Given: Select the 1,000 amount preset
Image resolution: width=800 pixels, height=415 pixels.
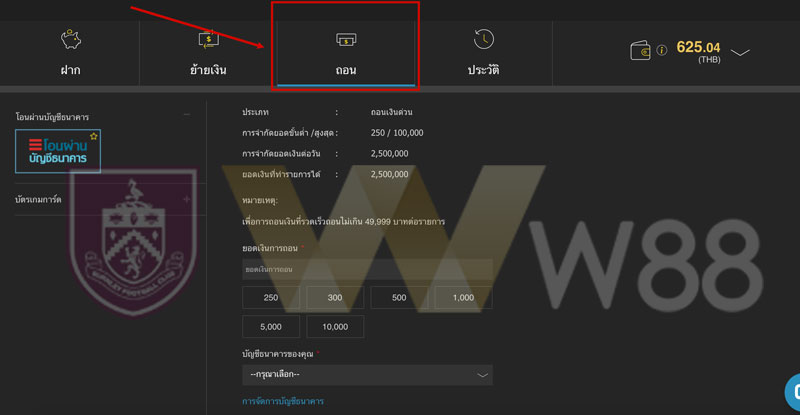Looking at the screenshot, I should [463, 298].
